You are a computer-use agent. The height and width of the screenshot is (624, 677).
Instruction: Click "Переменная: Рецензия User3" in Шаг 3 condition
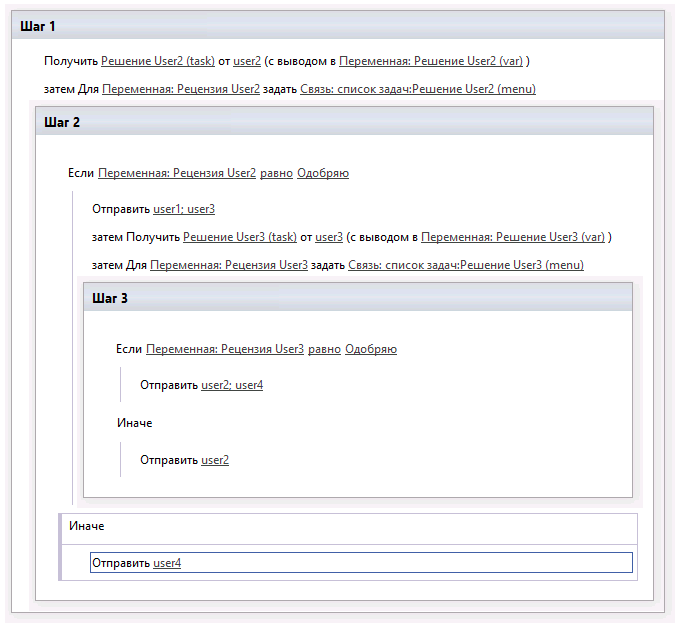225,349
